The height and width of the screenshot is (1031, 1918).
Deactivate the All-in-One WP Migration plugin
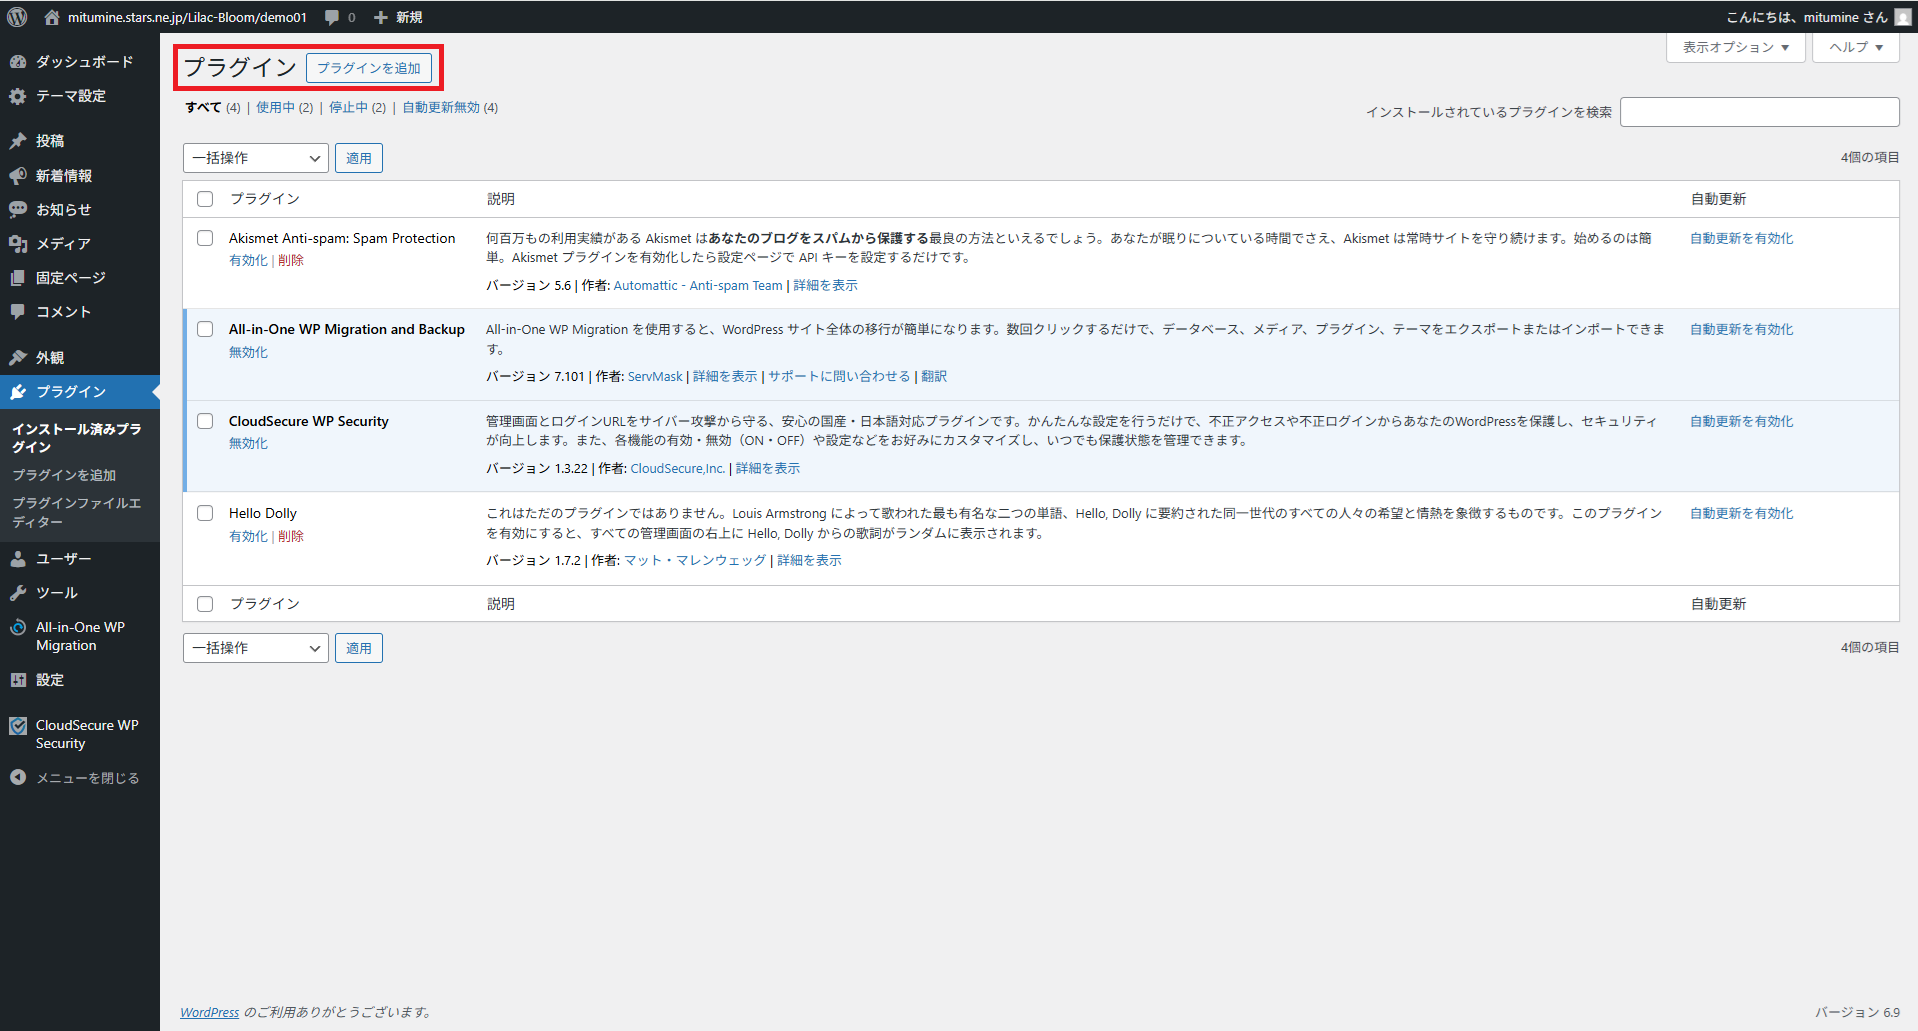coord(248,352)
